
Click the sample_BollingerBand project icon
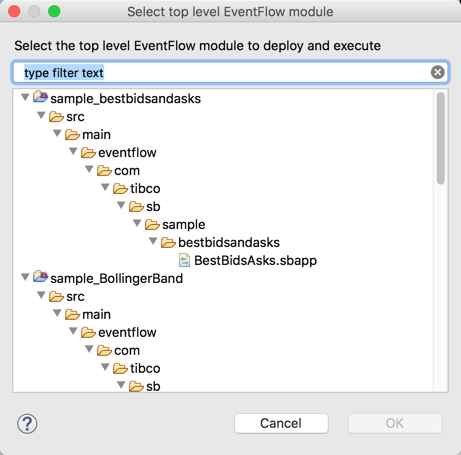click(40, 277)
